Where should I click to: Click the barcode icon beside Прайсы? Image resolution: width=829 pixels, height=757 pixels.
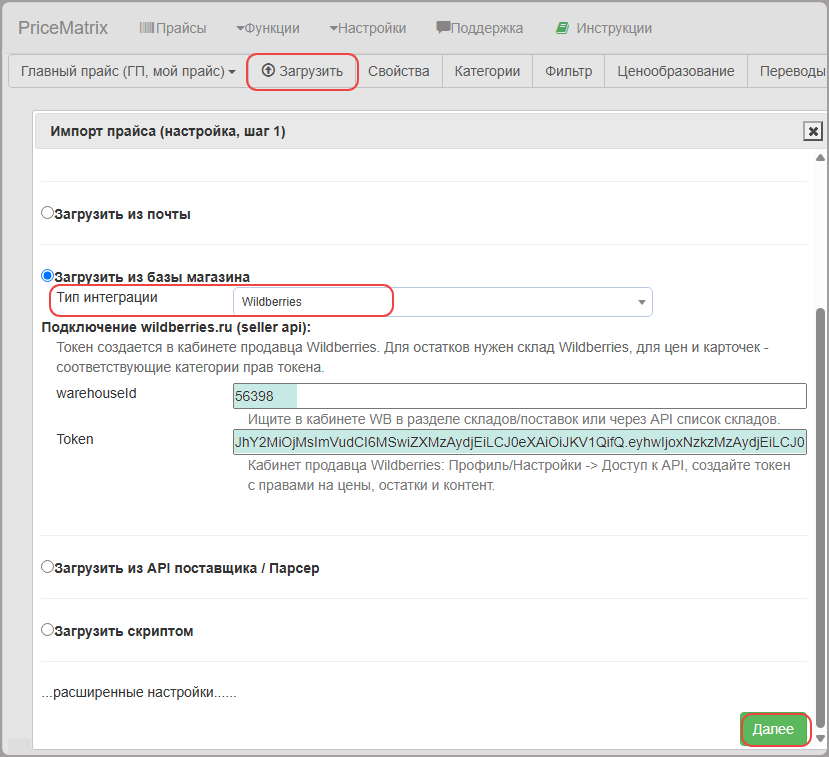(146, 27)
